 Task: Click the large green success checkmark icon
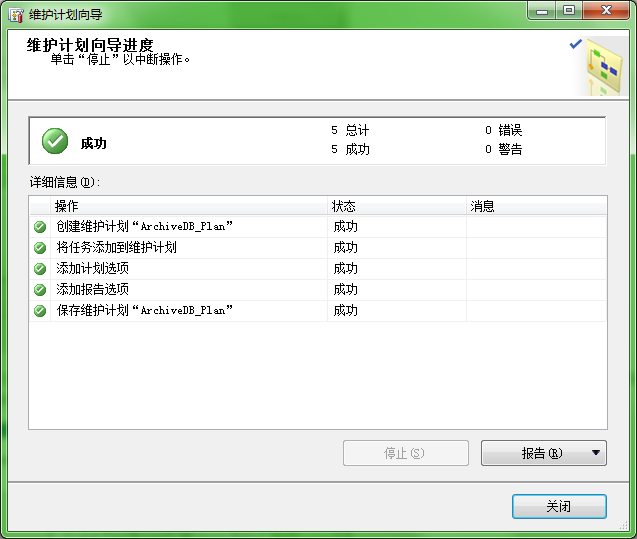point(55,141)
